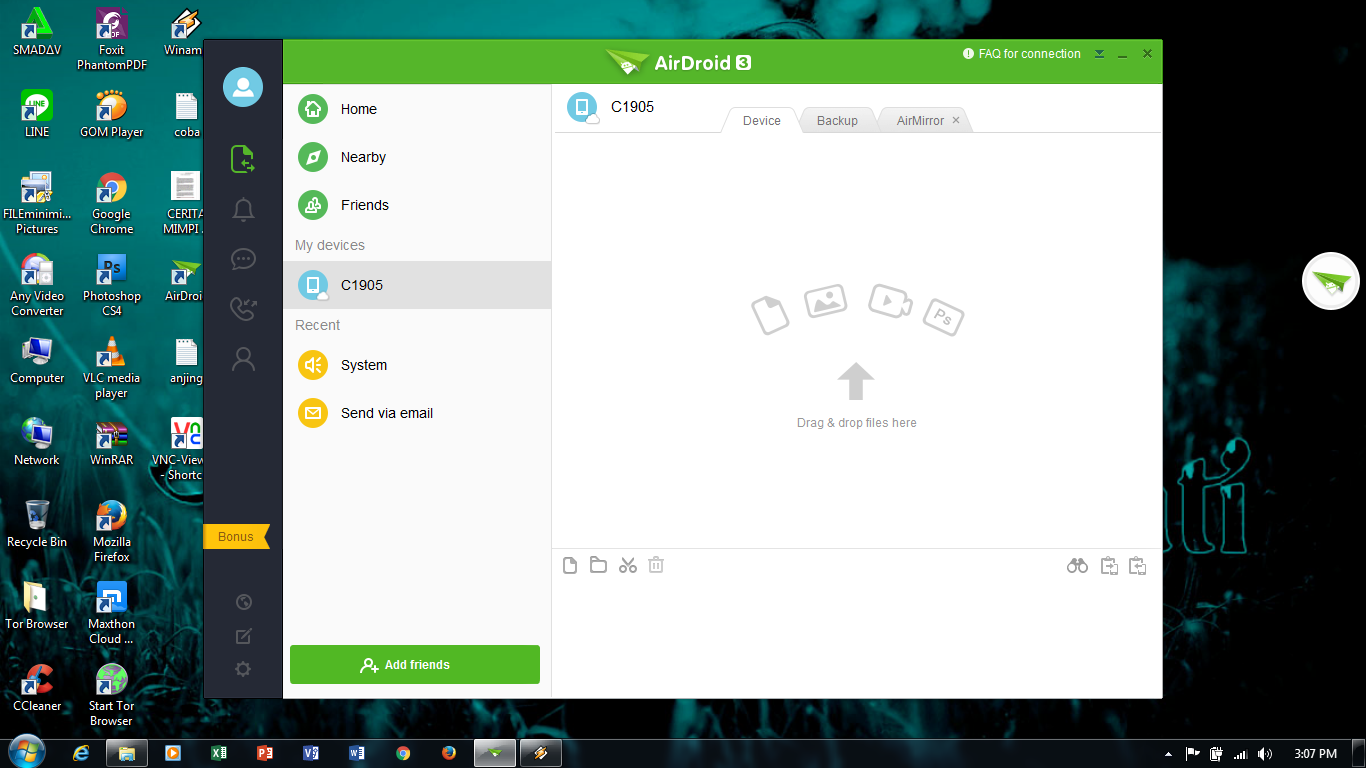Choose Send via email
The height and width of the screenshot is (768, 1366).
pos(417,413)
